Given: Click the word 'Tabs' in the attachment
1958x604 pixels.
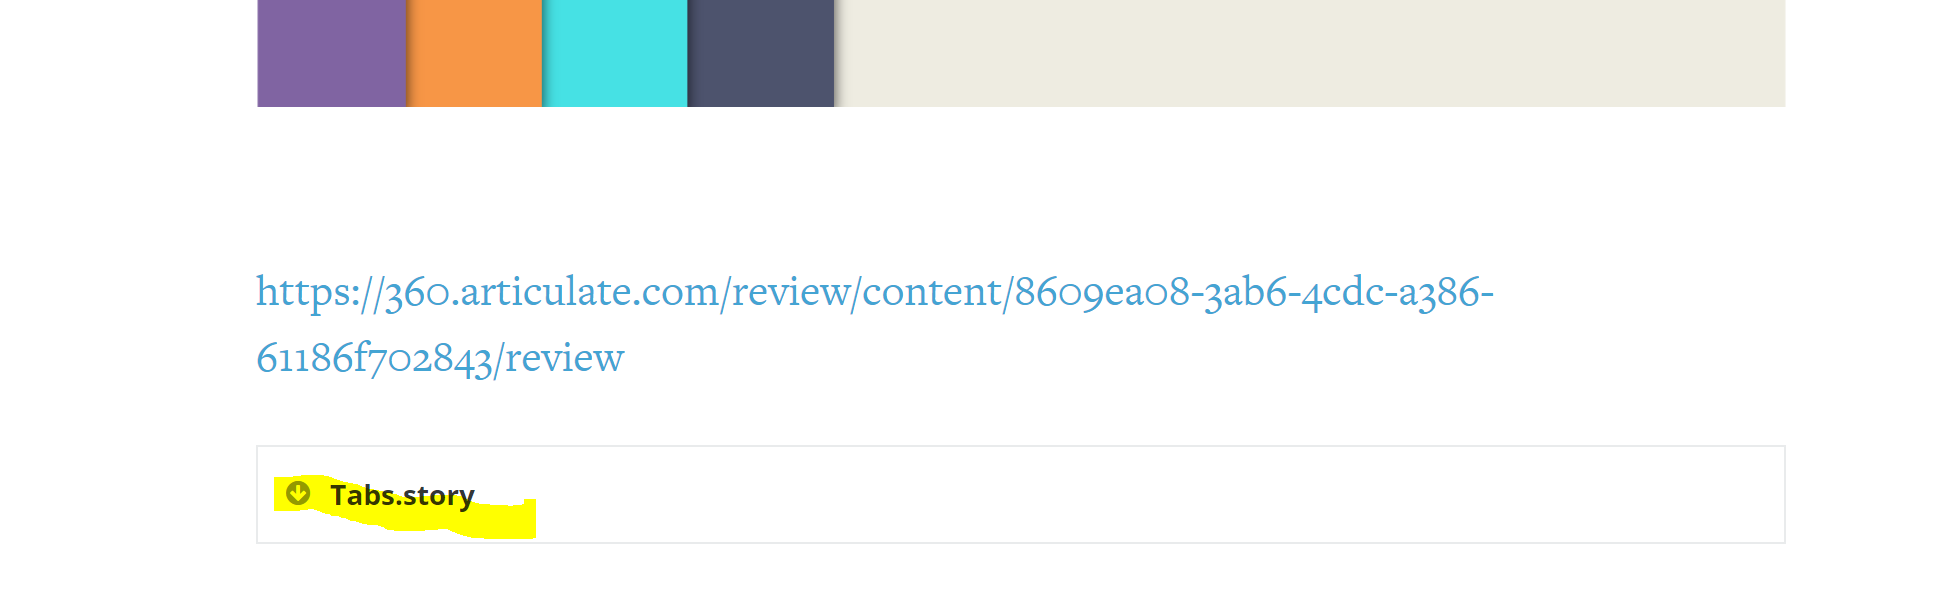Looking at the screenshot, I should (x=362, y=495).
